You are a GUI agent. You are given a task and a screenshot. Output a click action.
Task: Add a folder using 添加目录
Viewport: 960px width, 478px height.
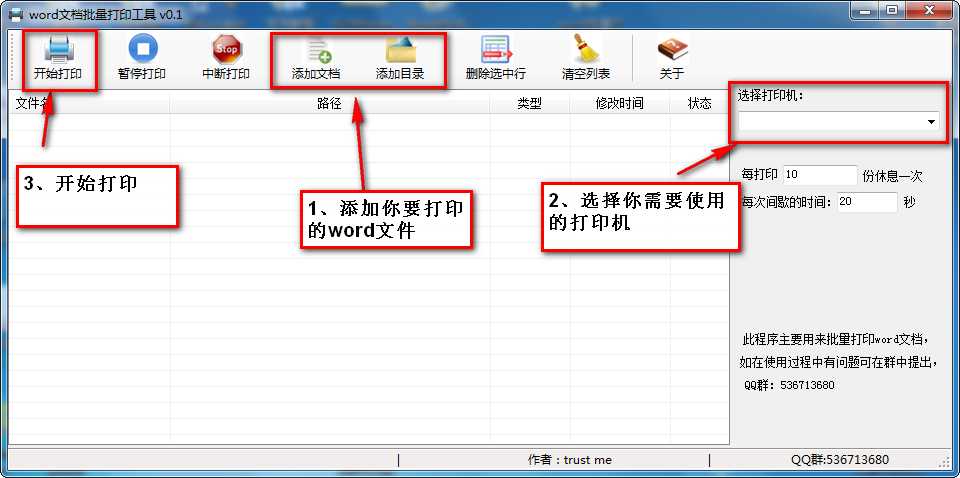coord(400,59)
